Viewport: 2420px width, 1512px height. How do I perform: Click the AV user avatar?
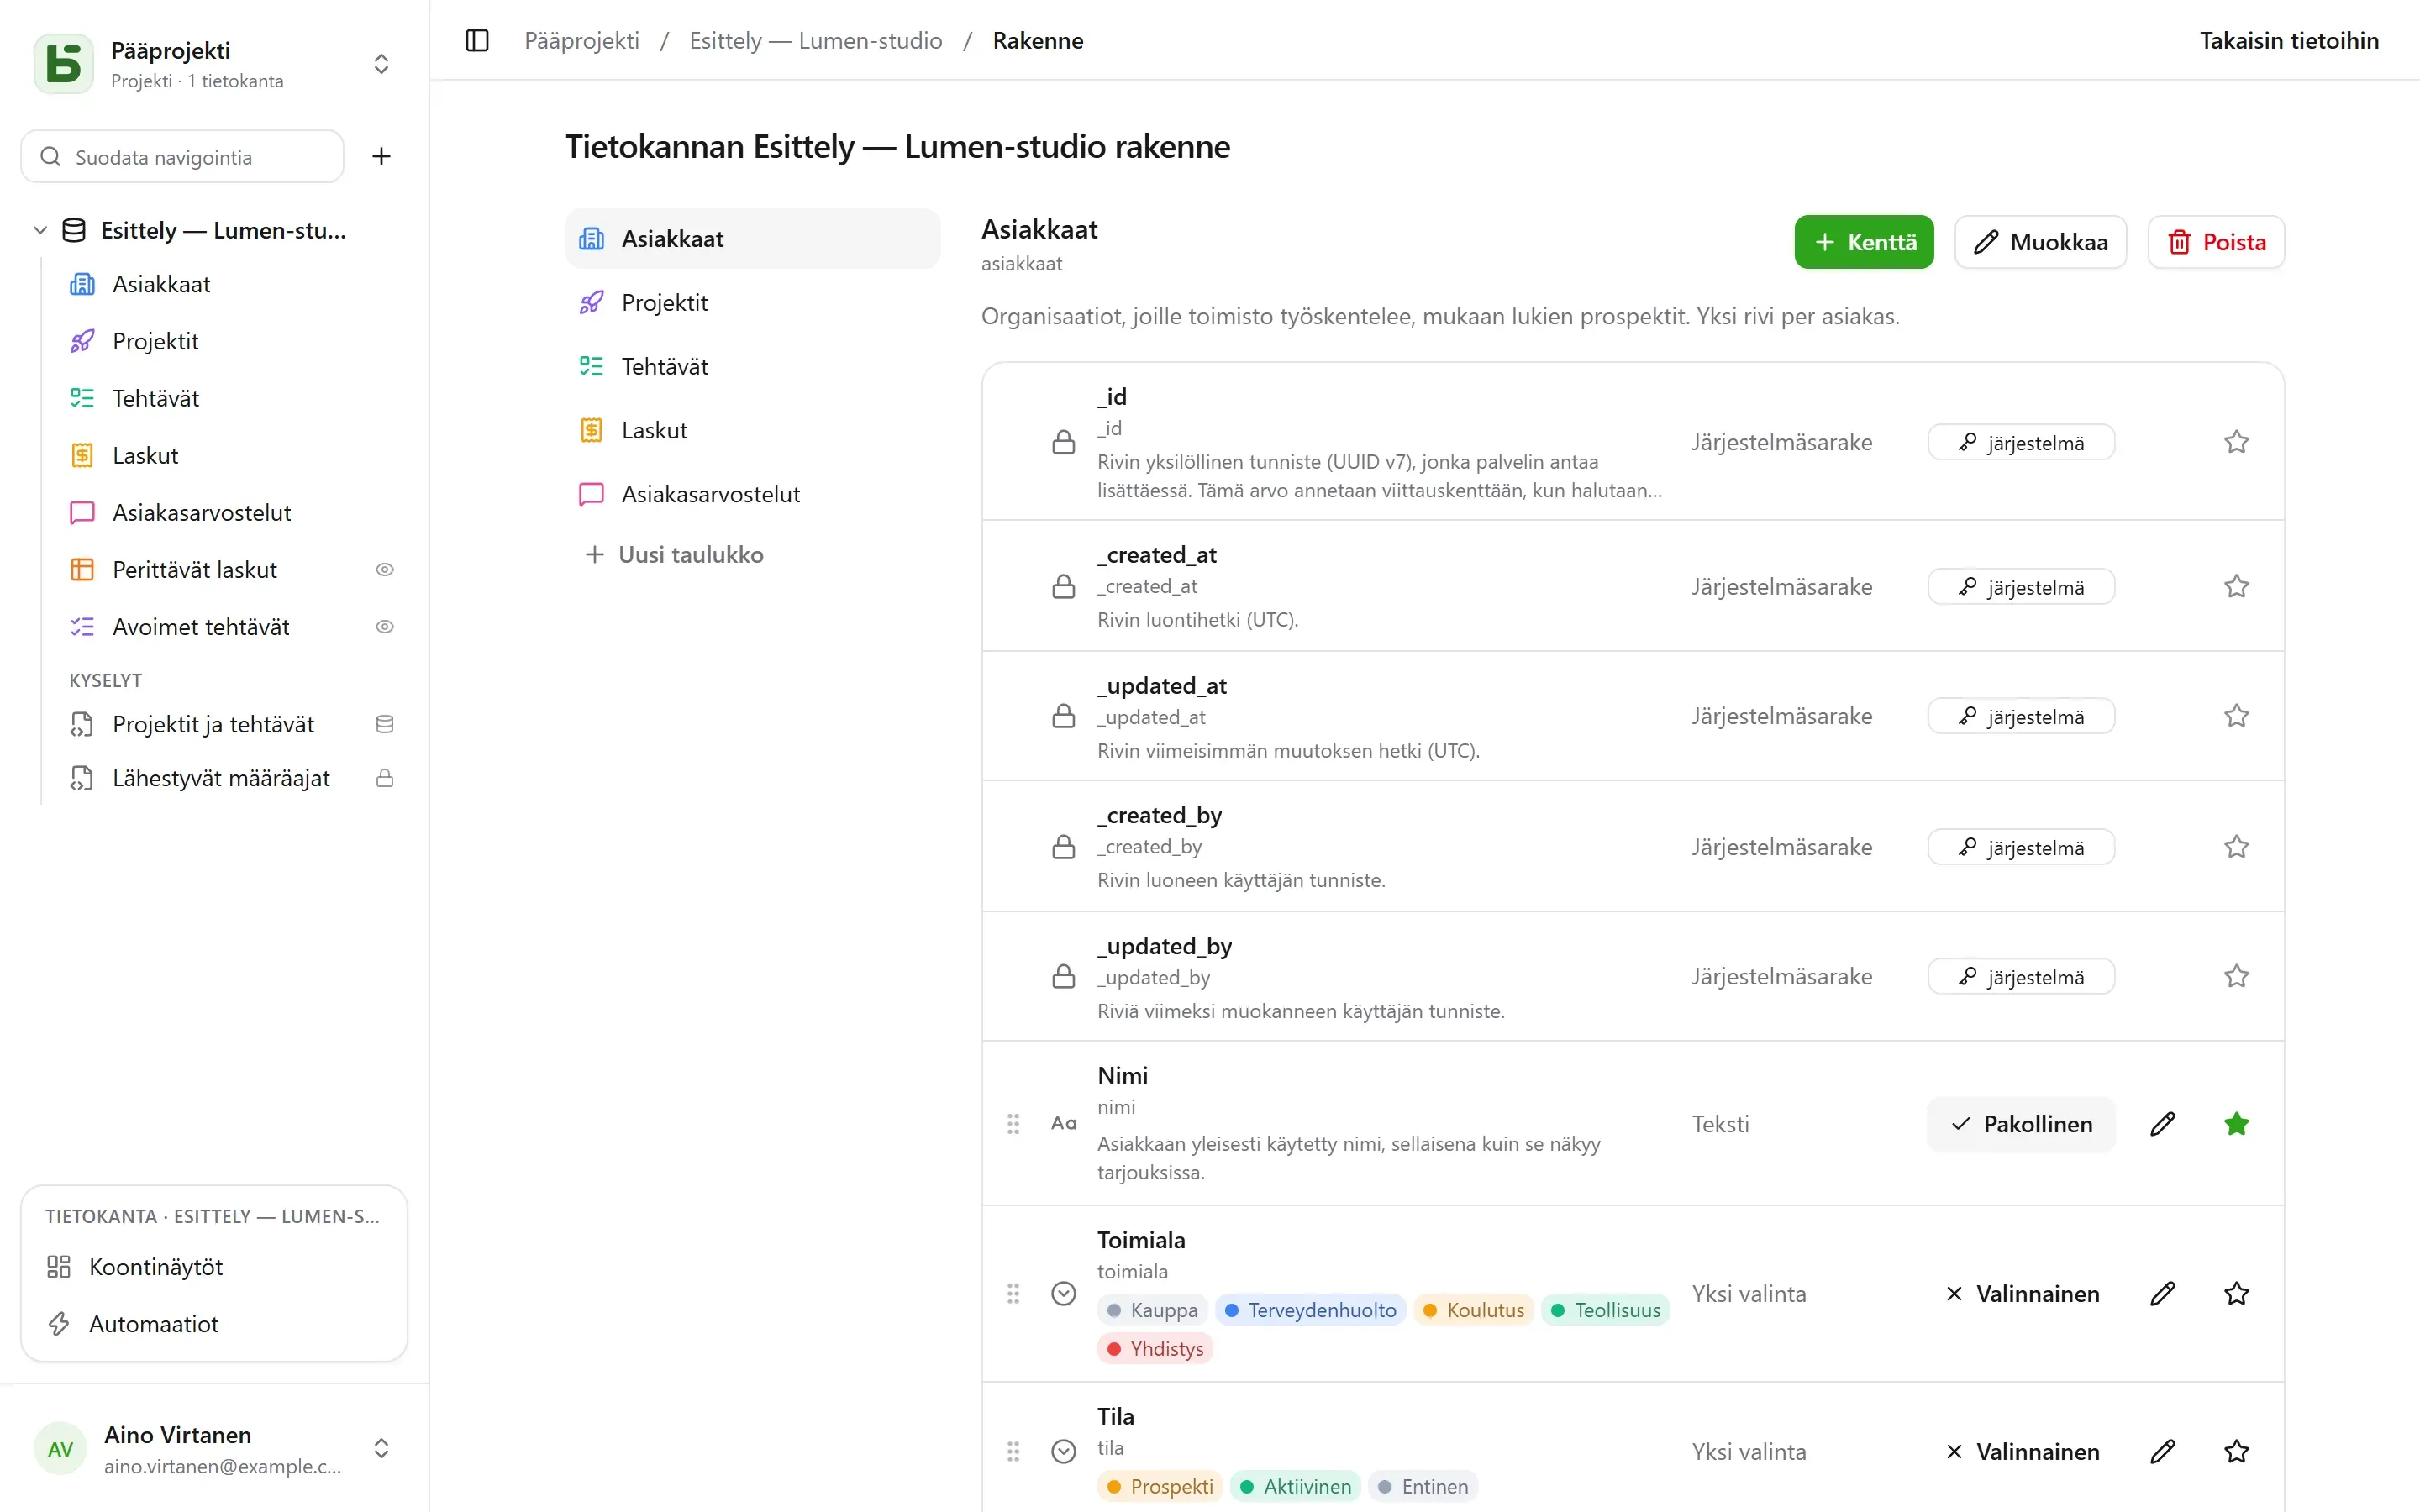click(x=60, y=1449)
